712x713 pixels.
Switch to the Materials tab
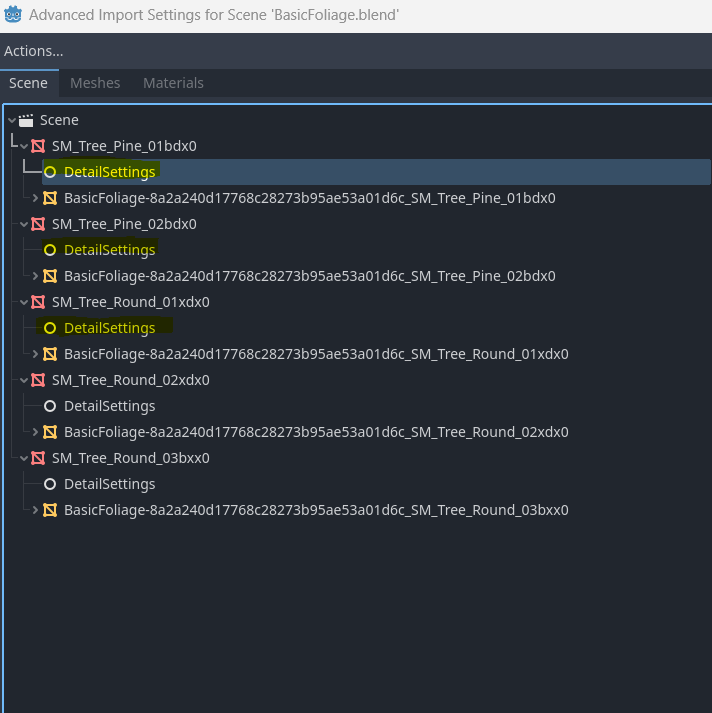tap(173, 83)
